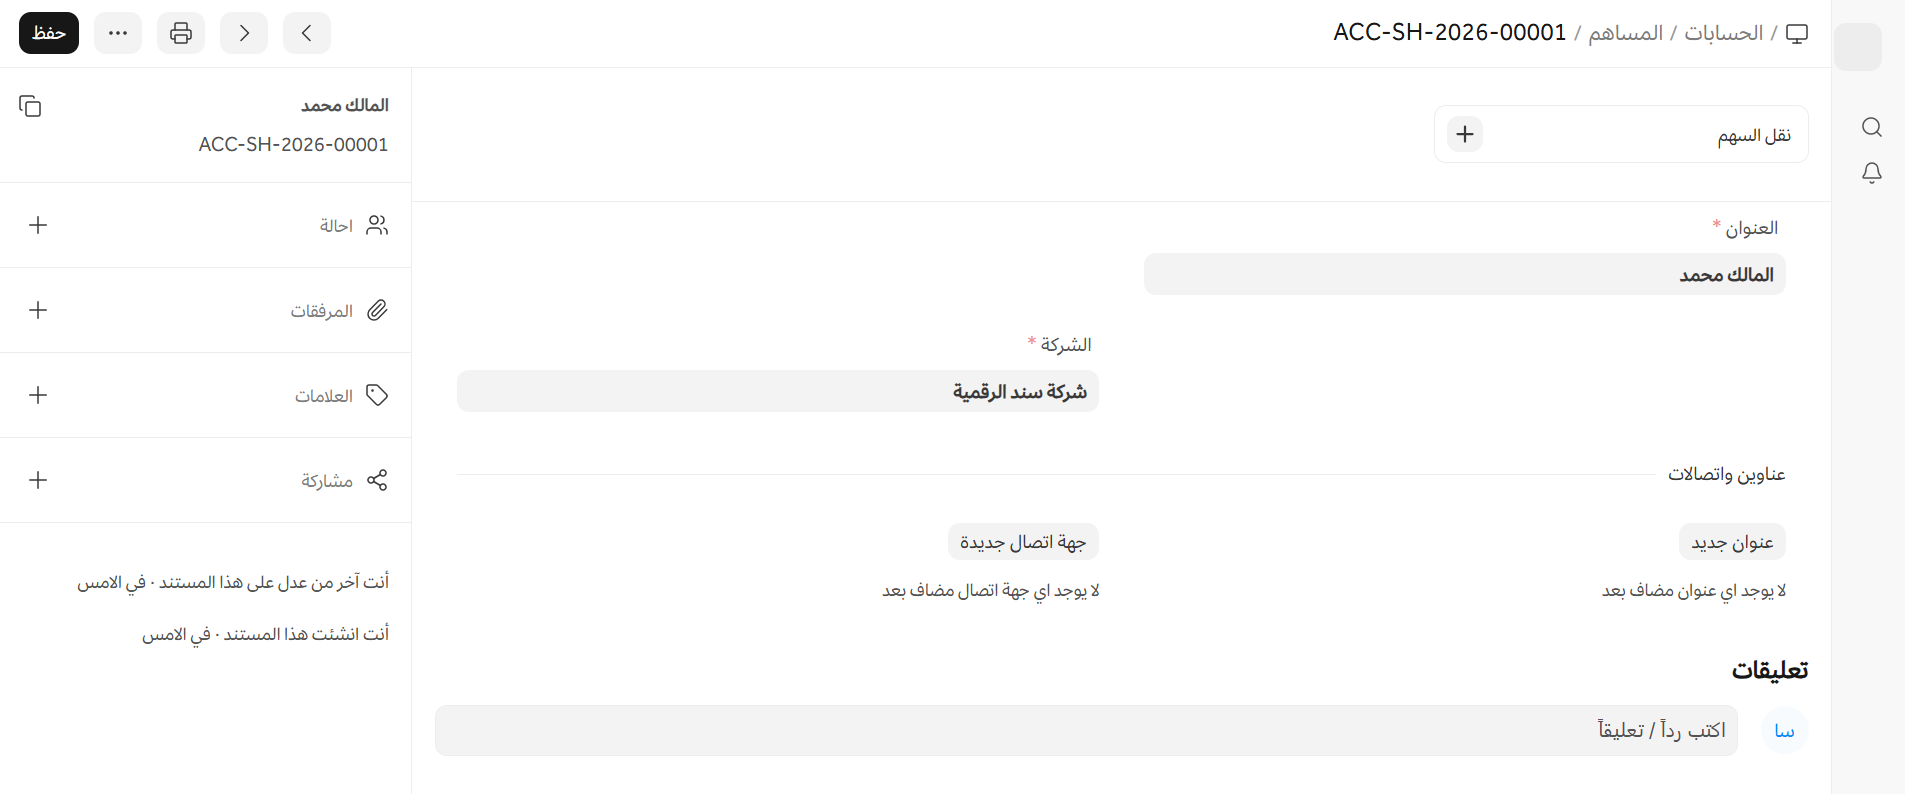Open الحسابات breadcrumb link

(x=1723, y=33)
